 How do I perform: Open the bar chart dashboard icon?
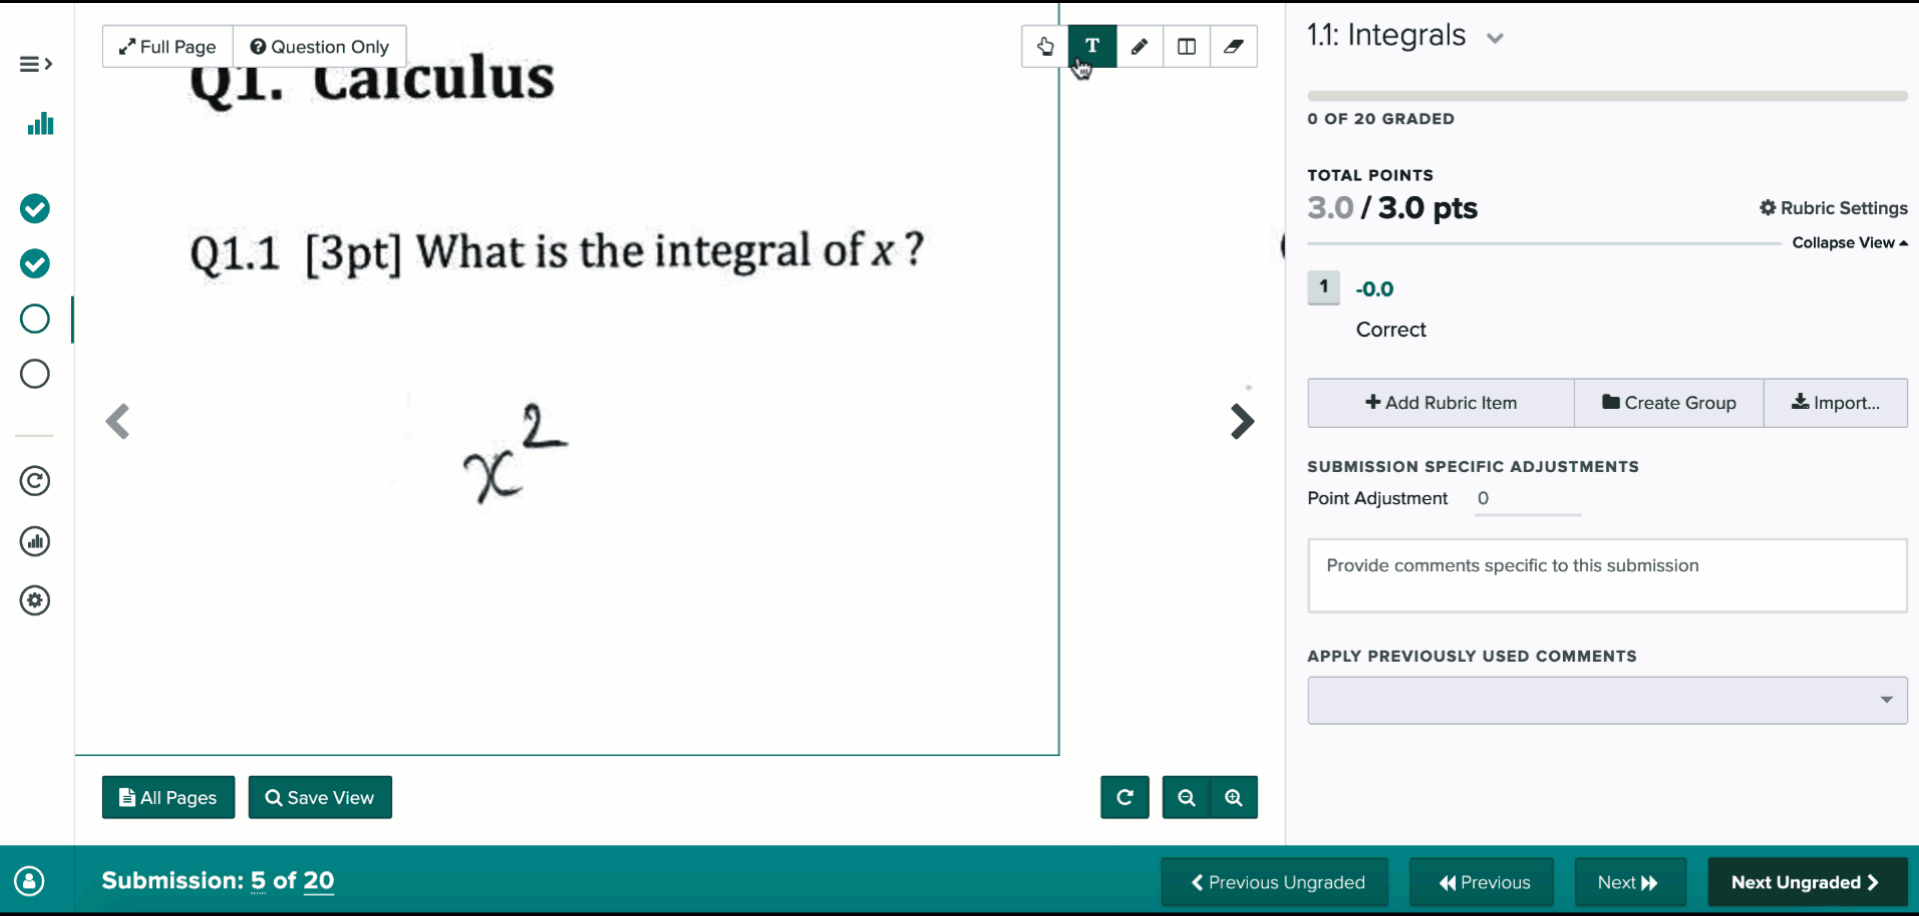[40, 124]
